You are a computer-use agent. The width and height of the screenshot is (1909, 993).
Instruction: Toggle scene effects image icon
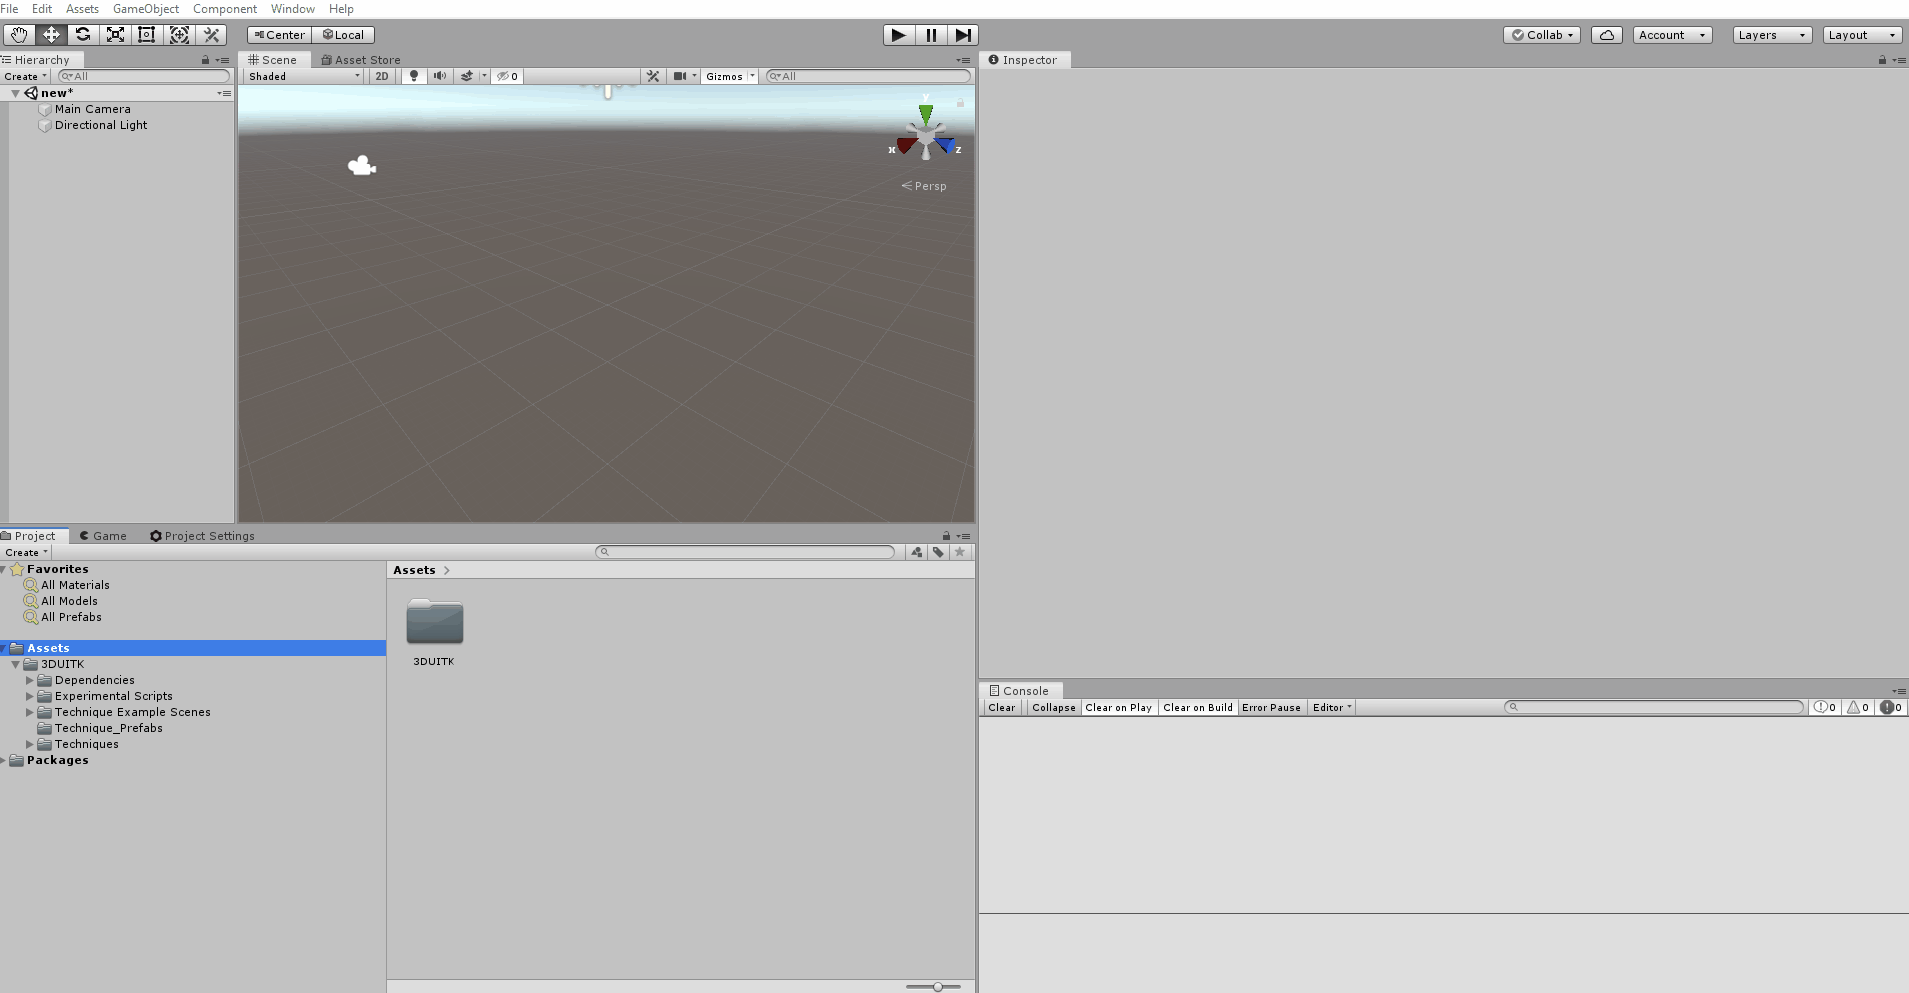tap(467, 76)
